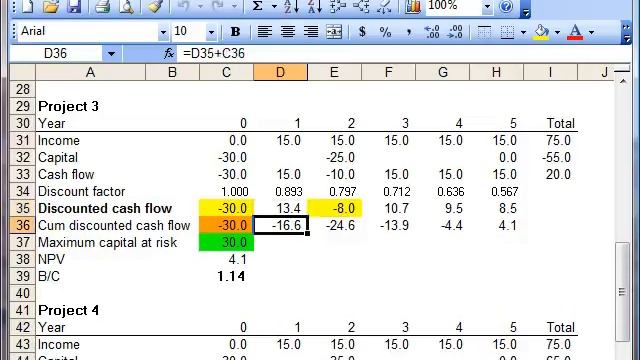Increase decimal places
This screenshot has height=360, width=640.
pyautogui.click(x=432, y=31)
